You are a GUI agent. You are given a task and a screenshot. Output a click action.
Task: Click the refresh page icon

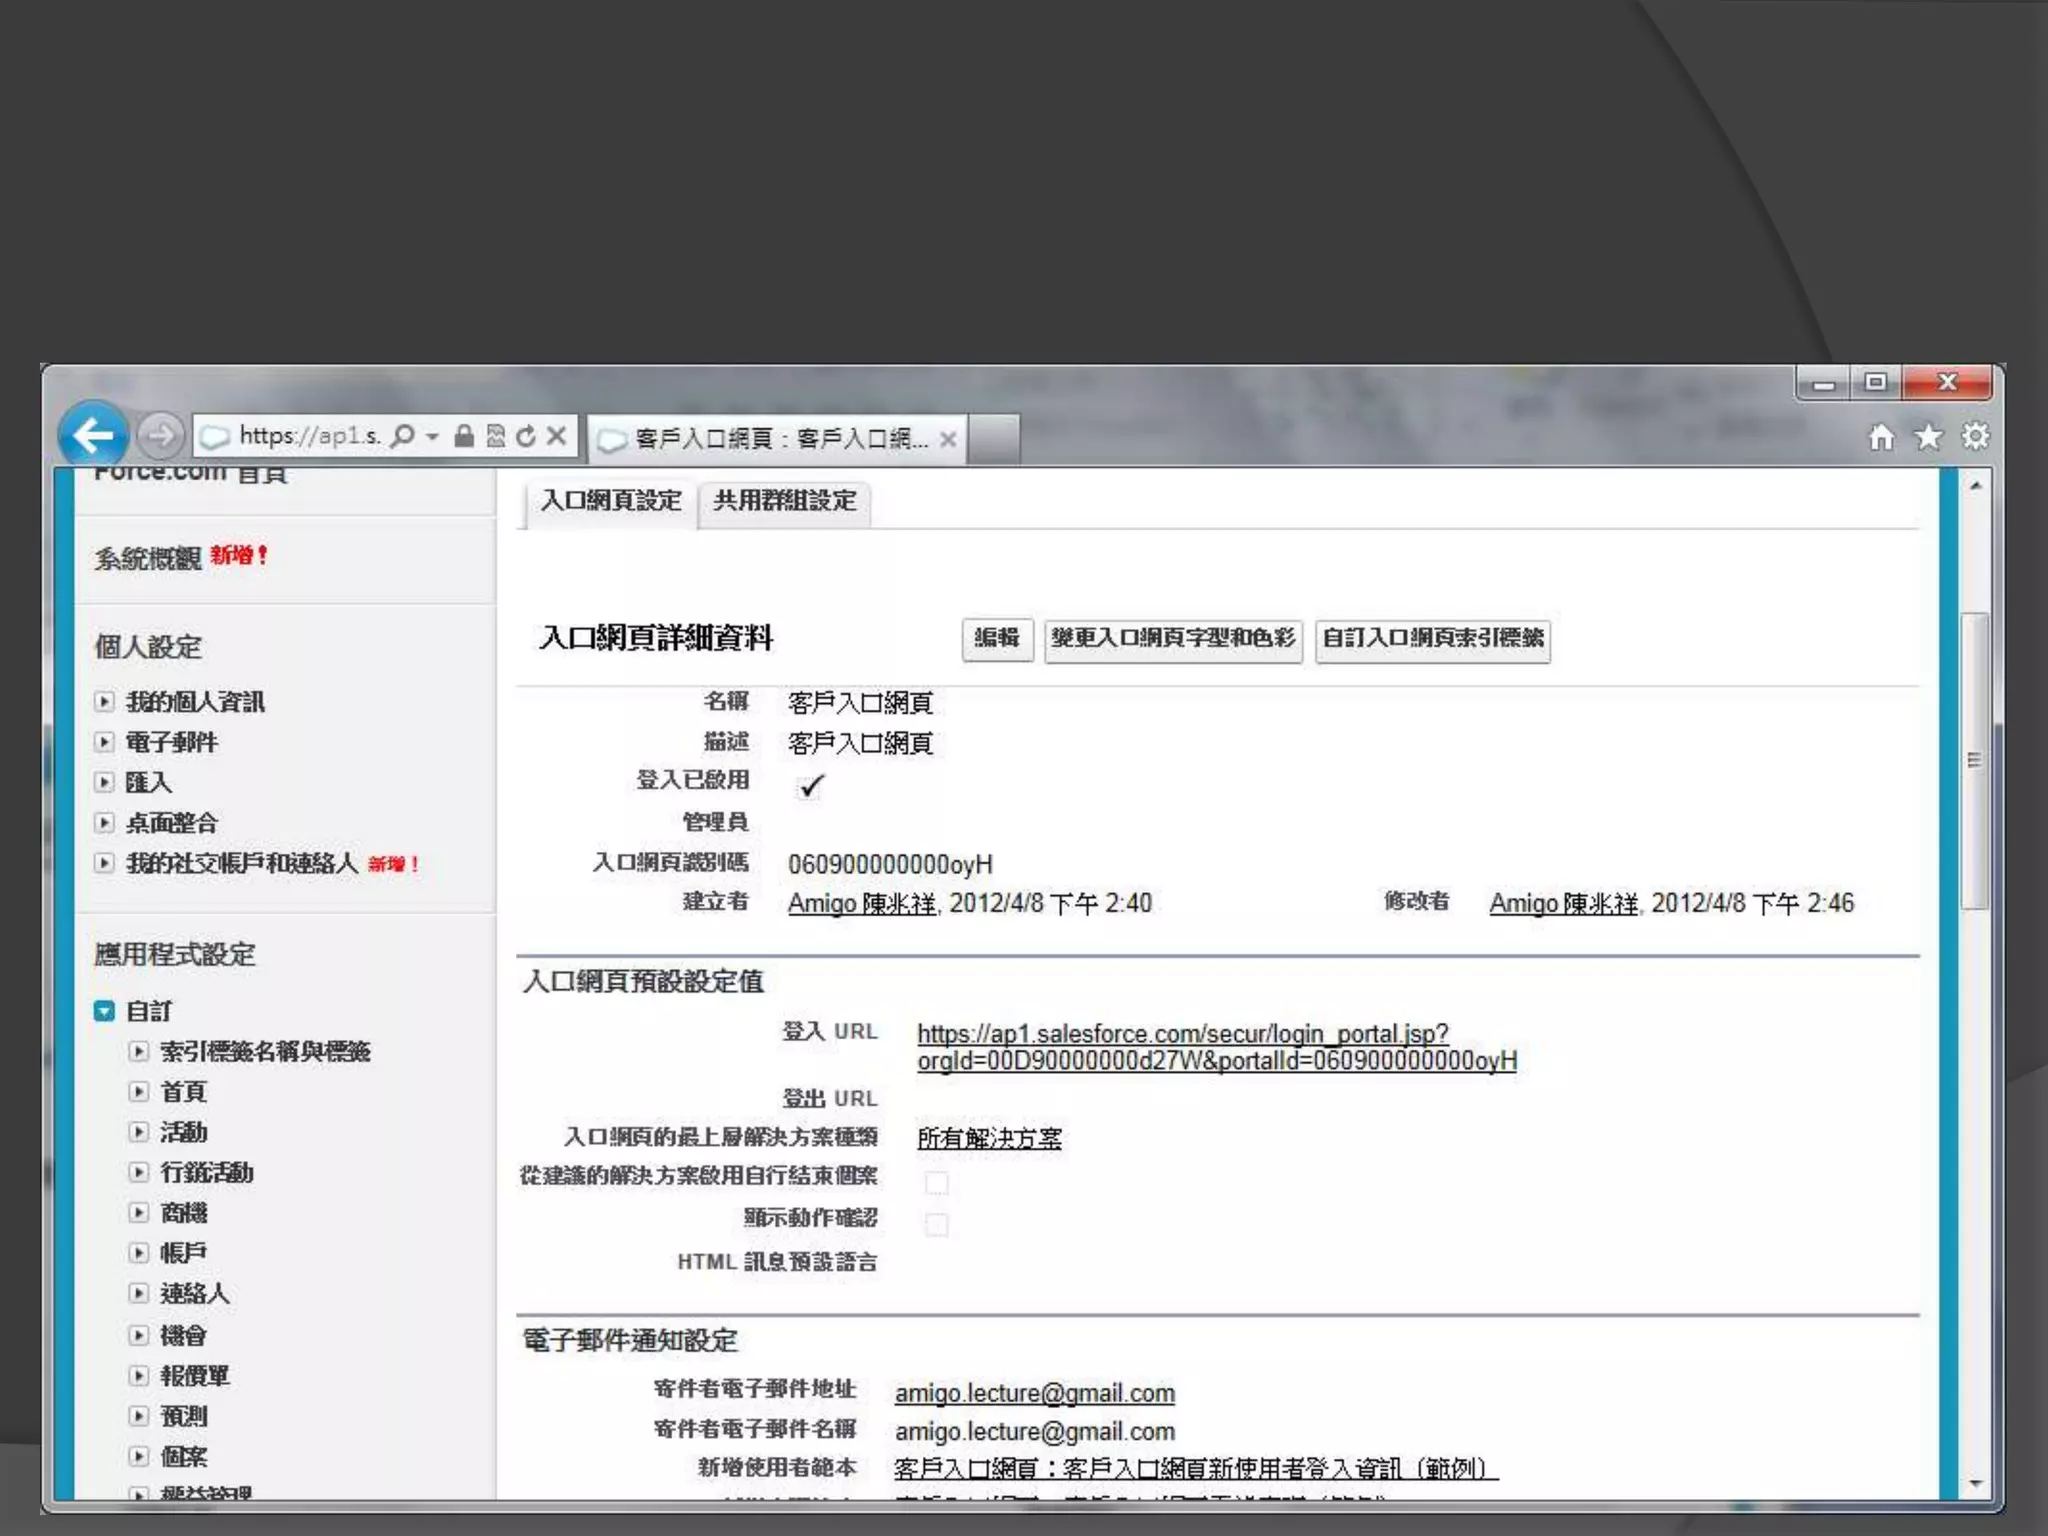[526, 436]
